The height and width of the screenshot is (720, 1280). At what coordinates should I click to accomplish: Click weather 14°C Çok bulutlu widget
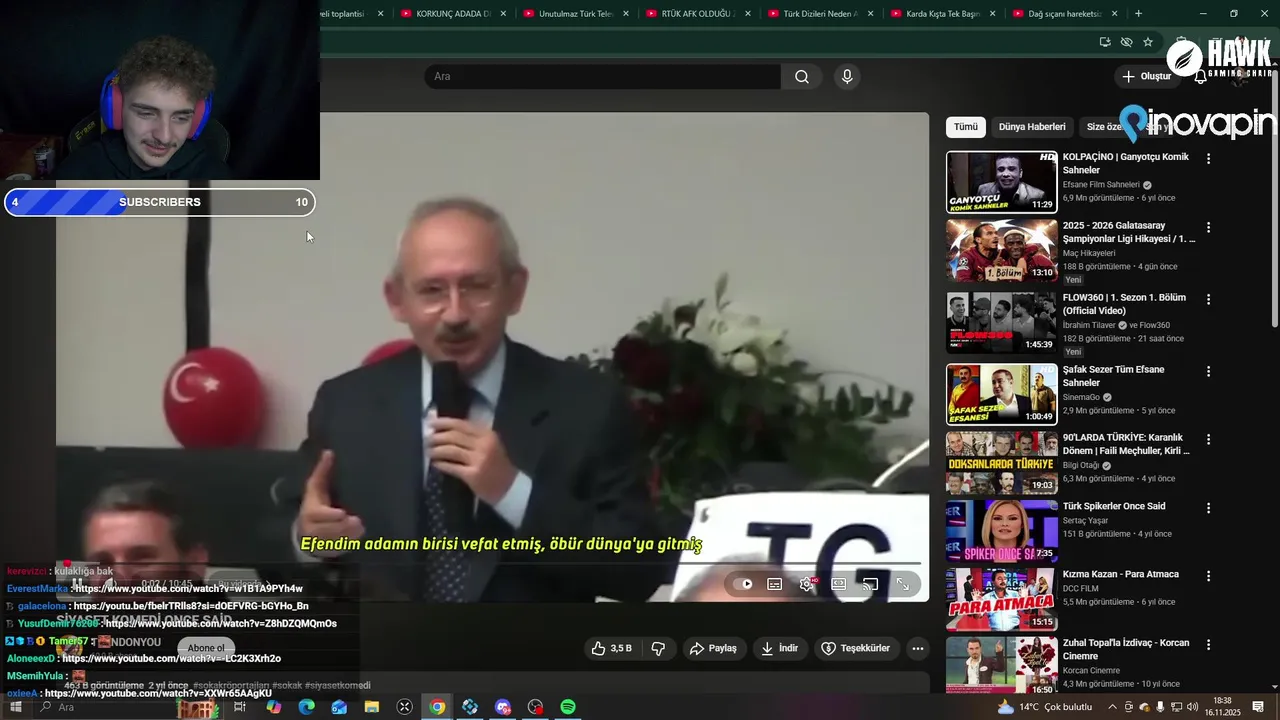point(1045,707)
